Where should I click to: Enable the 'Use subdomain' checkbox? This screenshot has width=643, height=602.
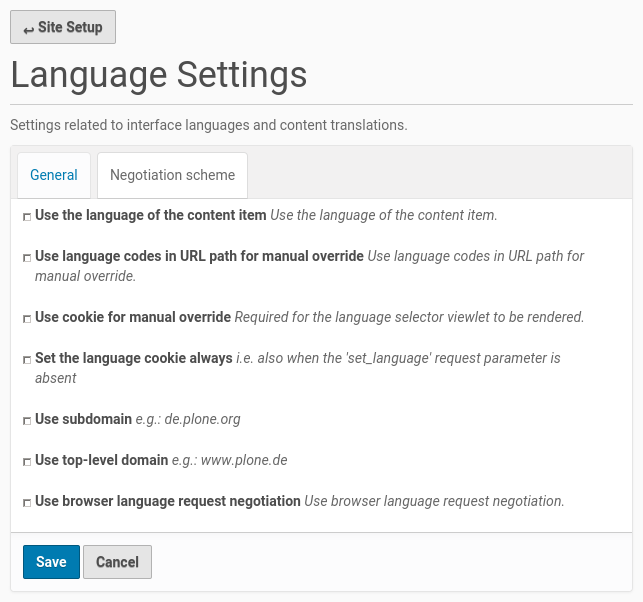point(27,420)
